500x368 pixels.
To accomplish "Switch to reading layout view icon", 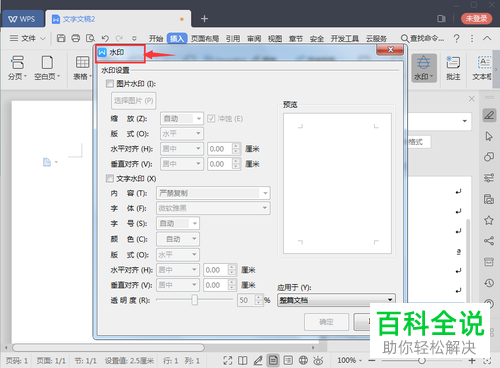I will tap(243, 360).
